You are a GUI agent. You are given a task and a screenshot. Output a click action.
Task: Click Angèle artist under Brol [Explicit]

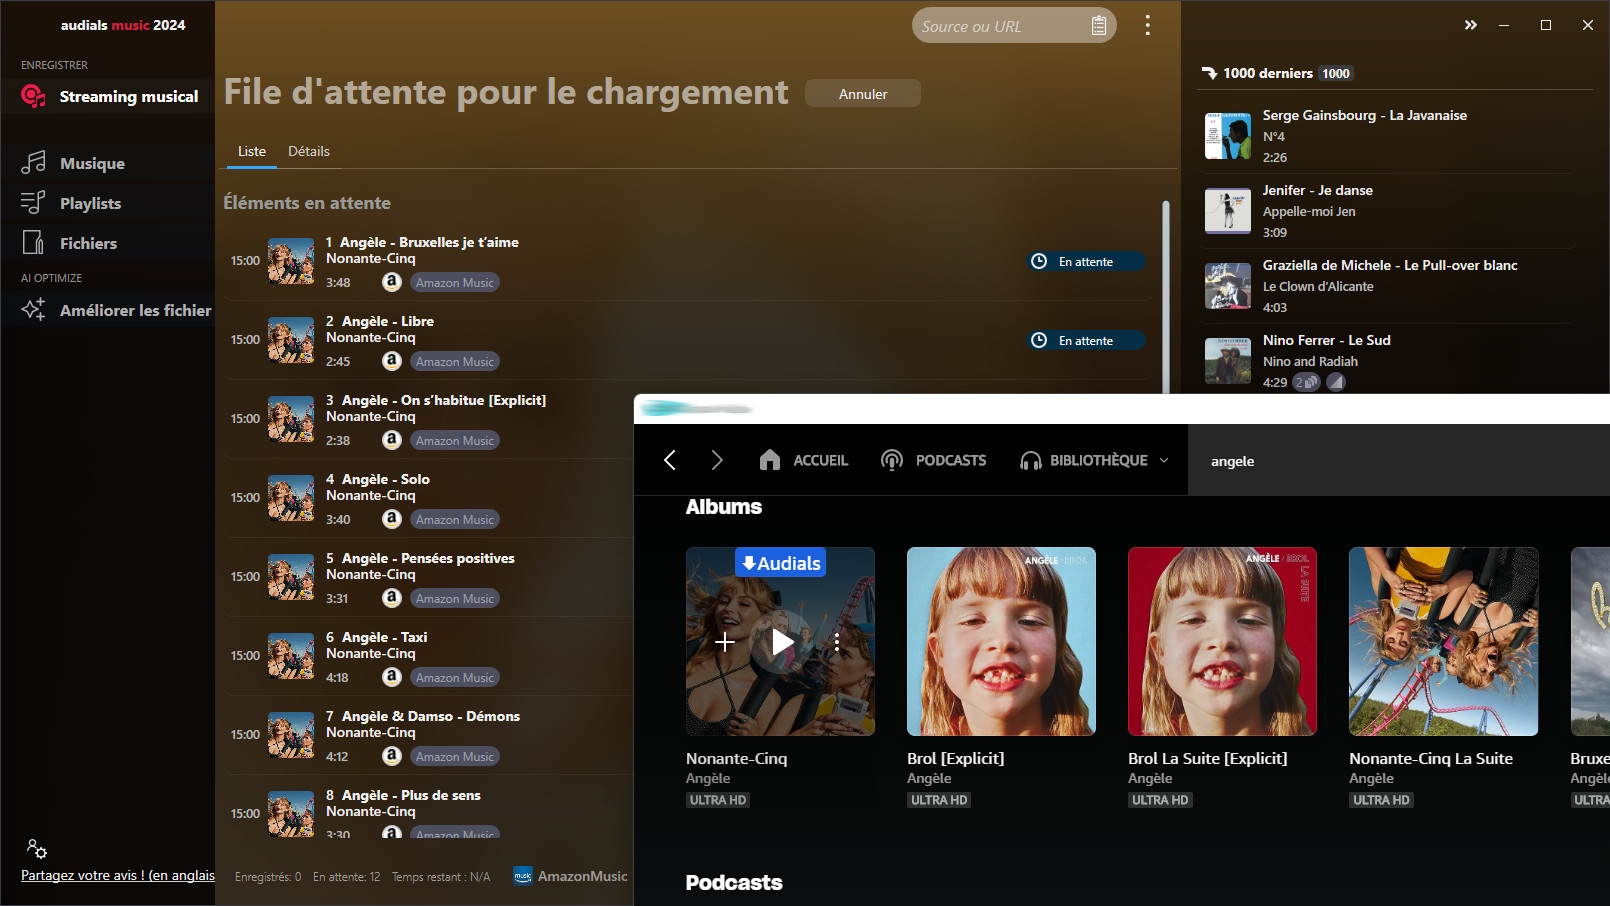coord(929,778)
